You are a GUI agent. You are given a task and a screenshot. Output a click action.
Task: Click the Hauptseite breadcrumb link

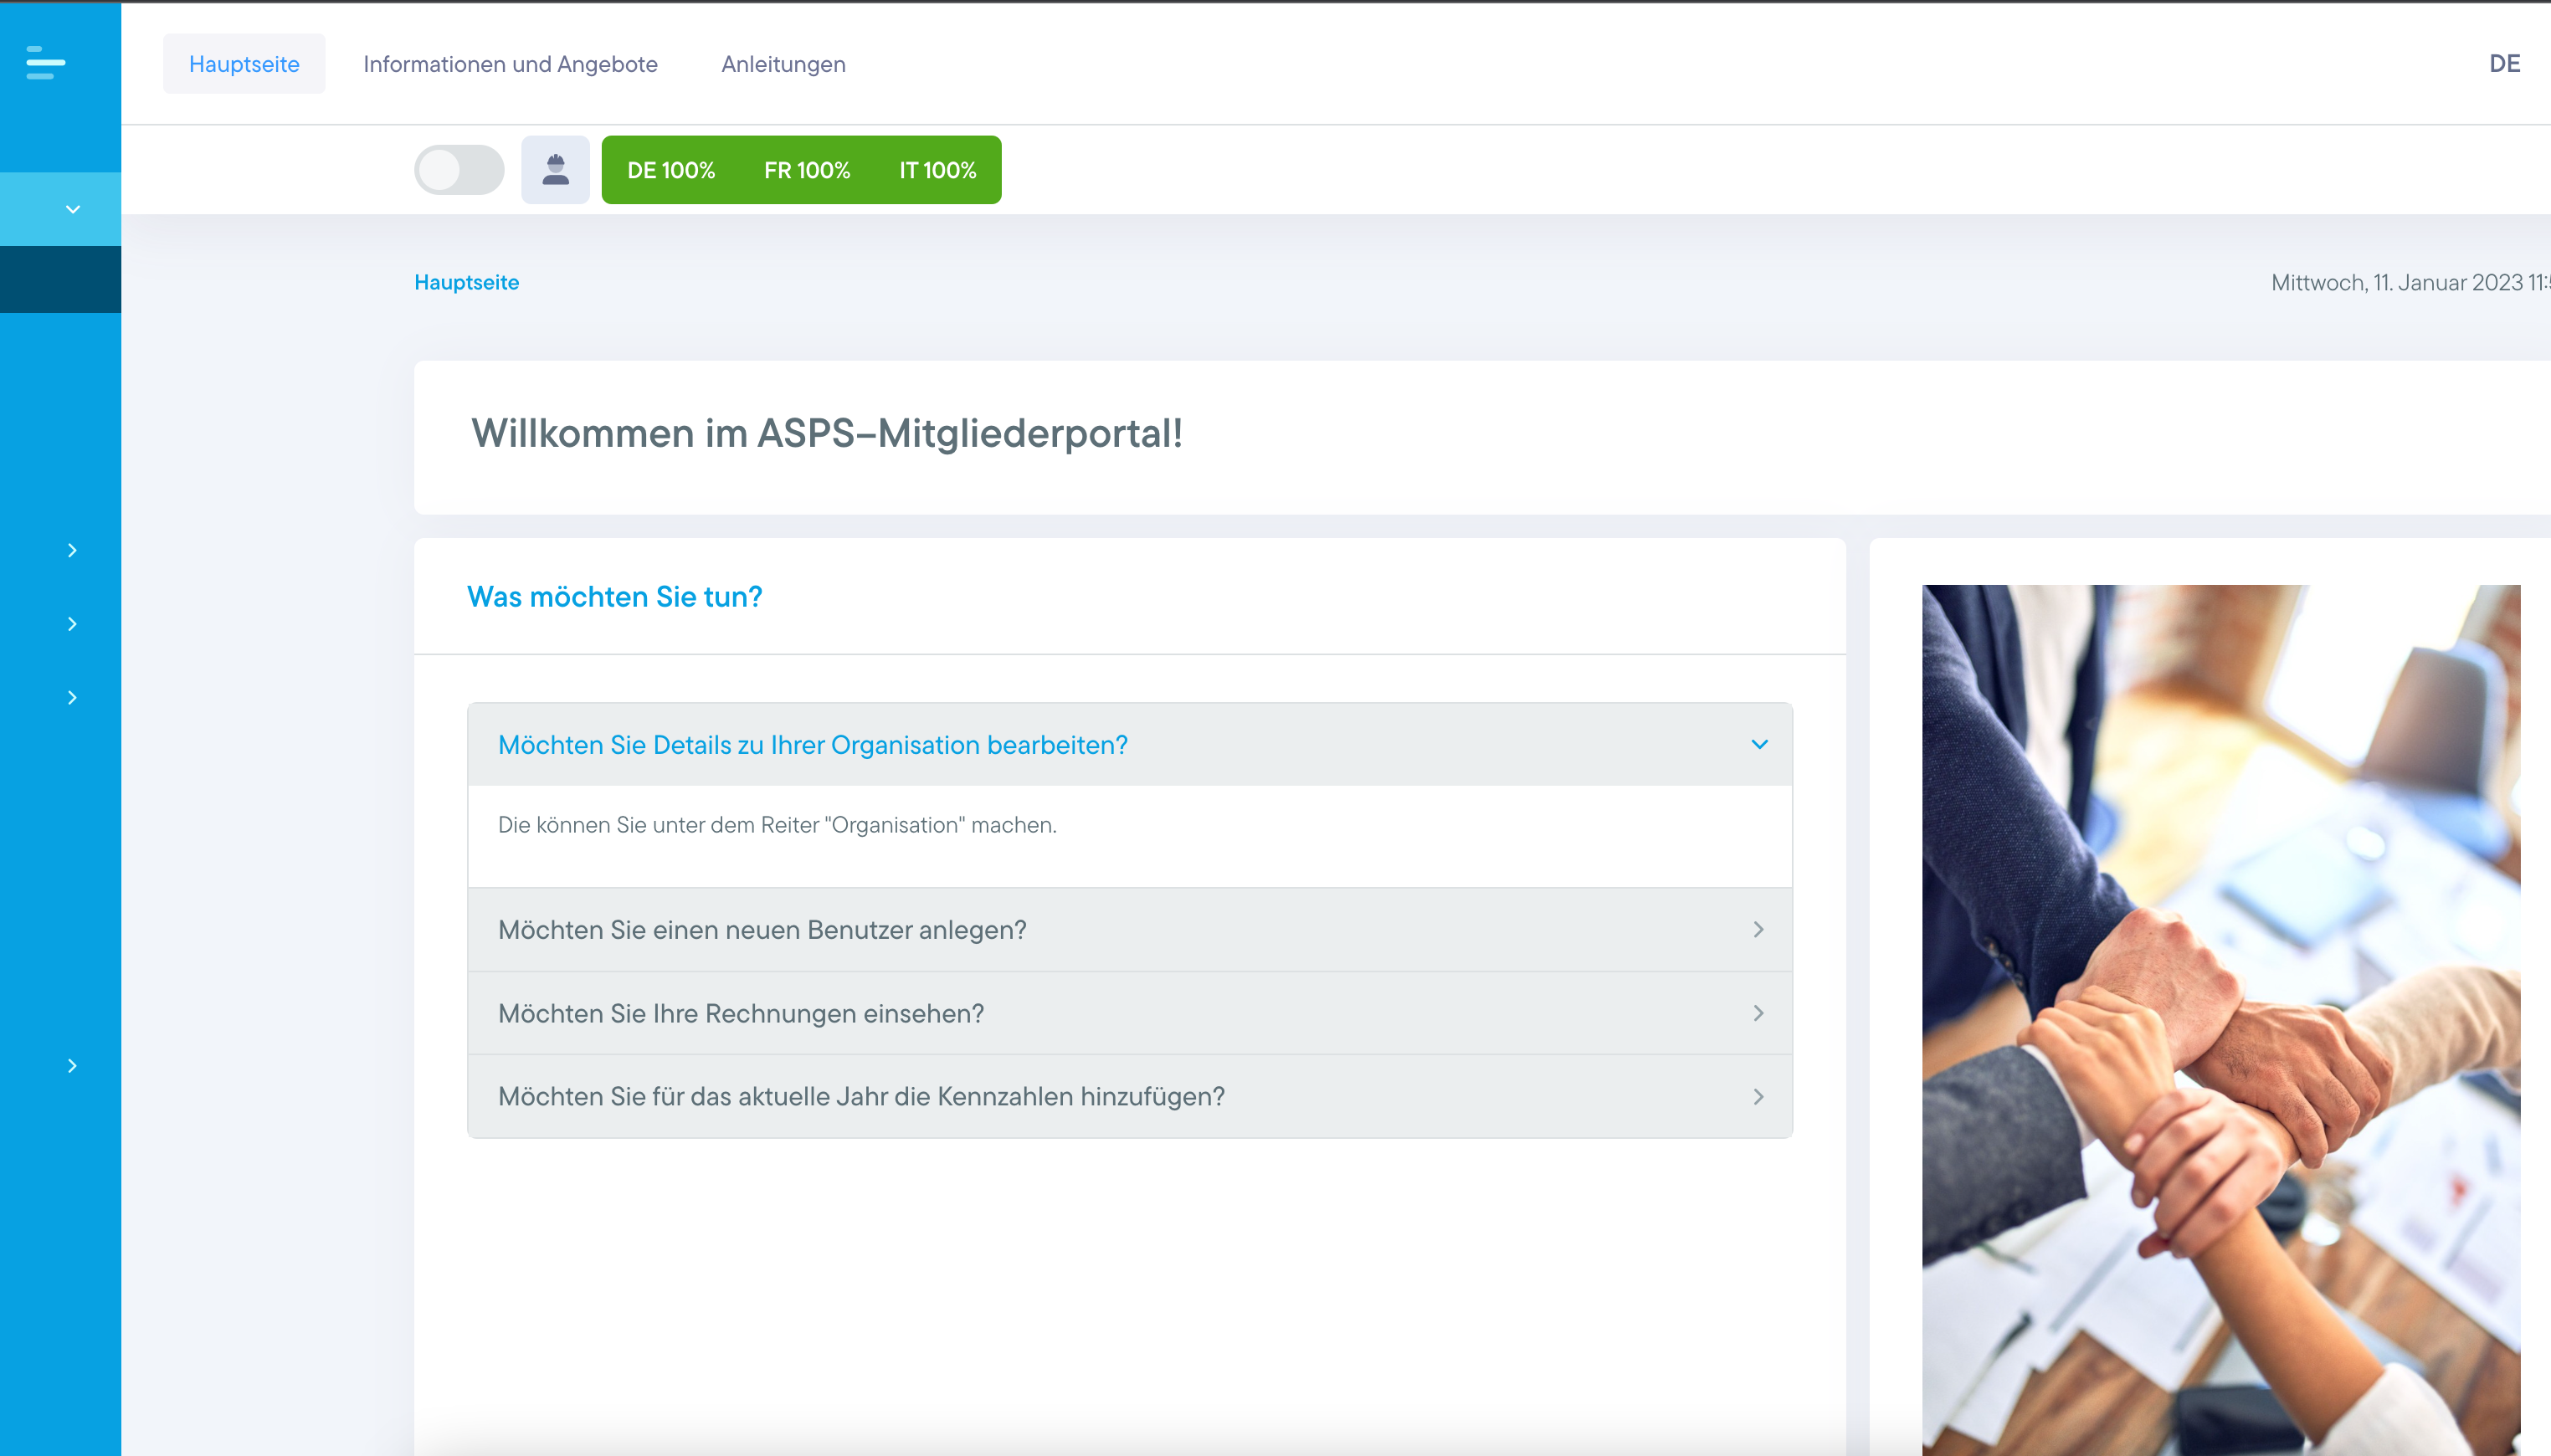click(x=466, y=282)
